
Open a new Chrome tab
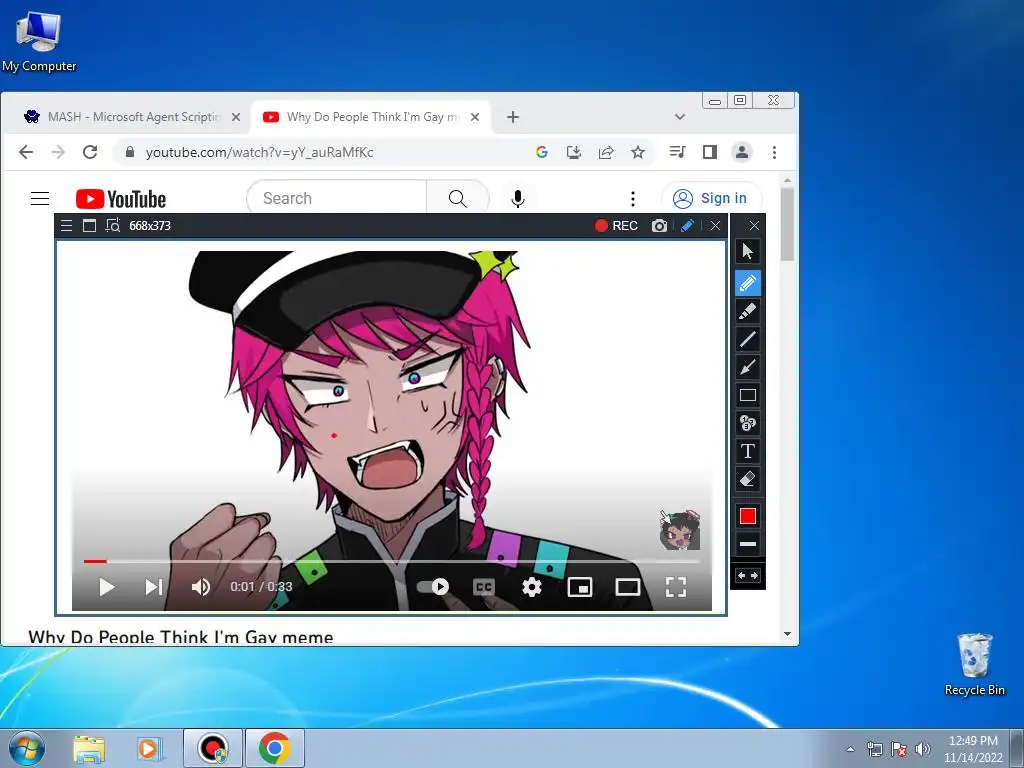click(x=513, y=117)
